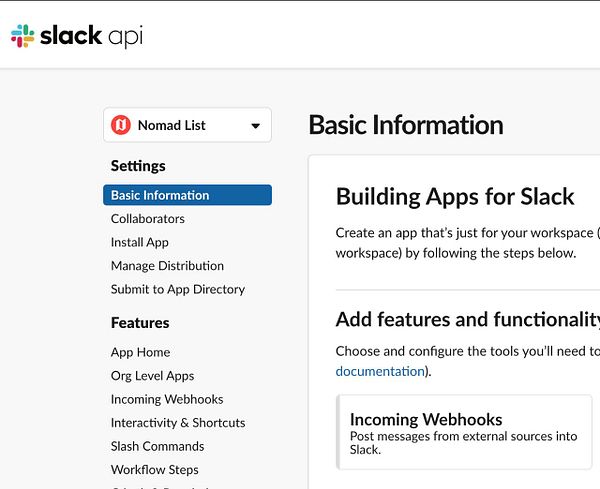
Task: Click the Slack logo icon
Action: coord(22,37)
